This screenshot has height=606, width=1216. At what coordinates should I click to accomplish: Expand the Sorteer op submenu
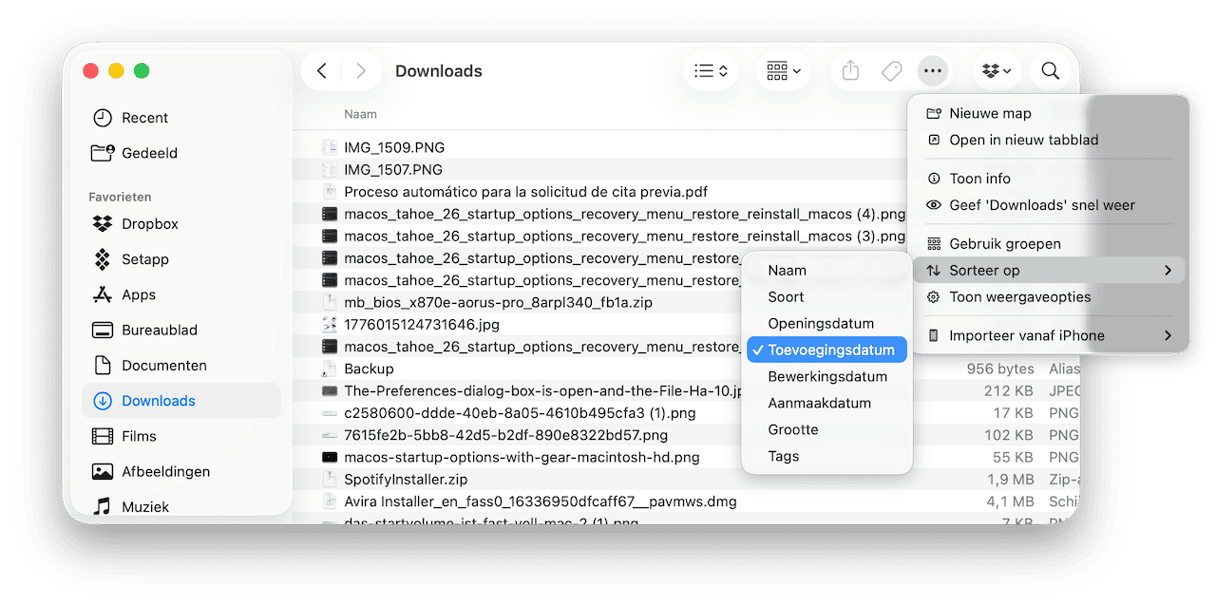point(1048,270)
